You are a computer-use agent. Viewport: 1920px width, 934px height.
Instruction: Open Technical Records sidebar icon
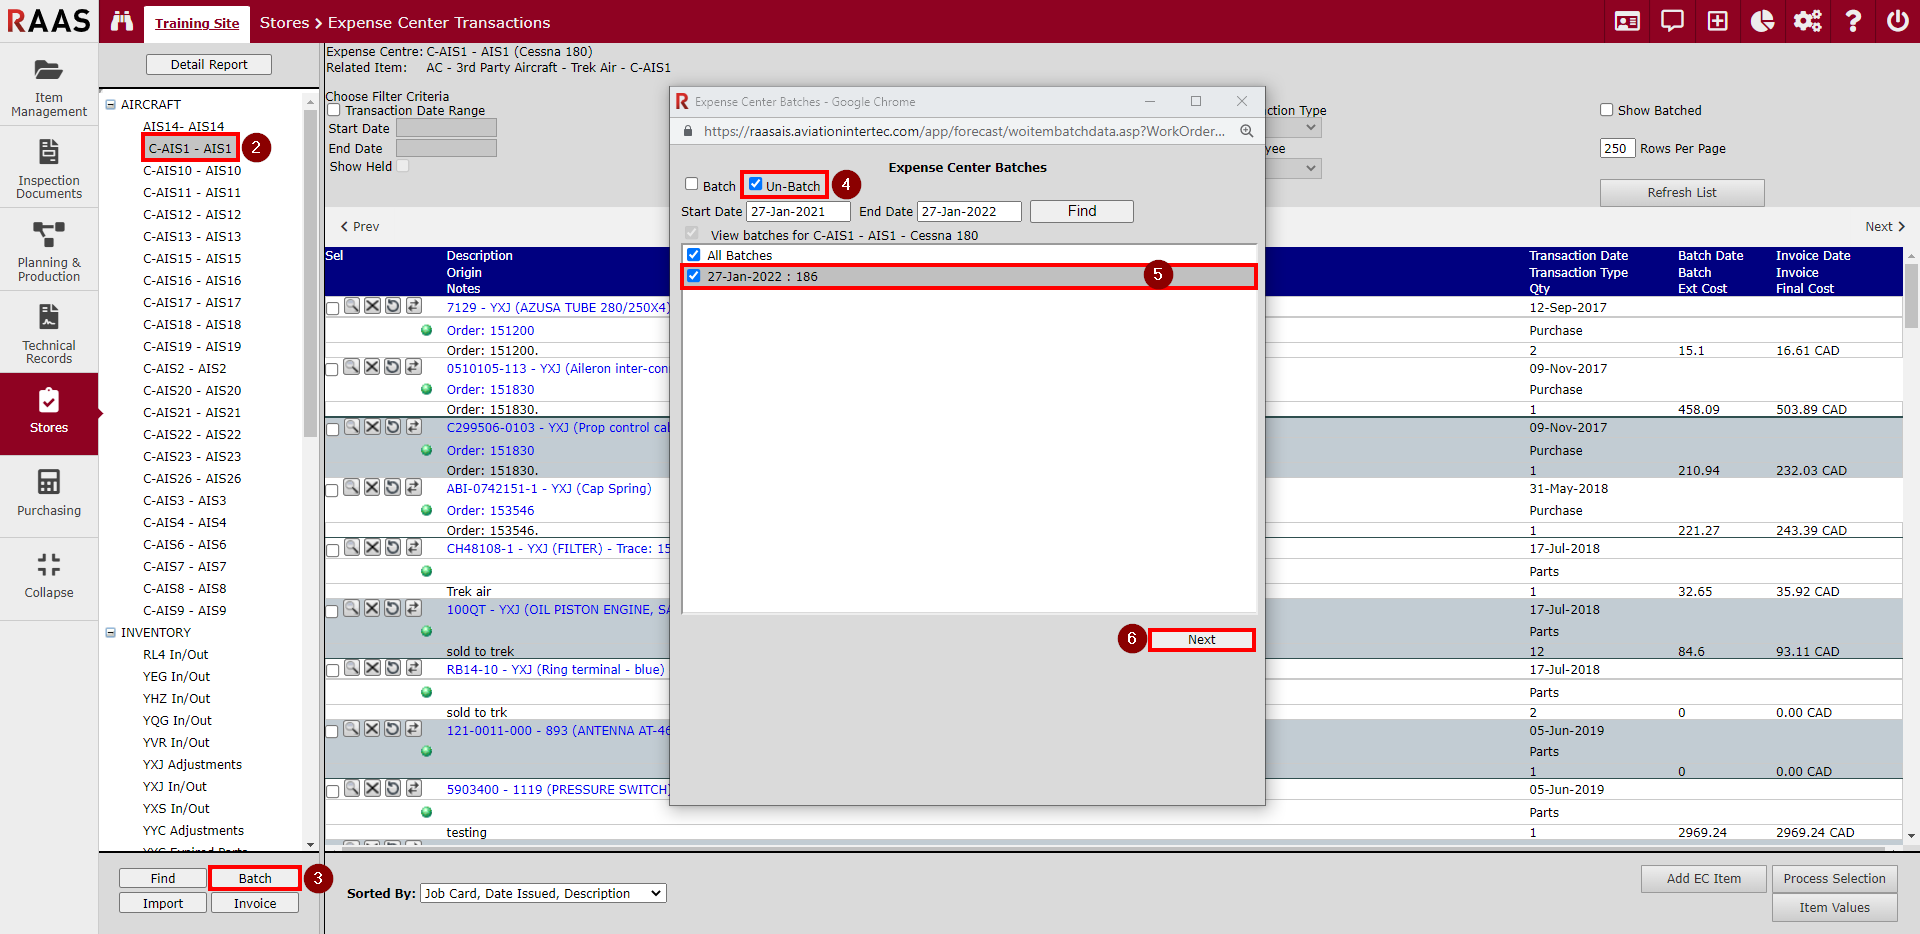(48, 318)
